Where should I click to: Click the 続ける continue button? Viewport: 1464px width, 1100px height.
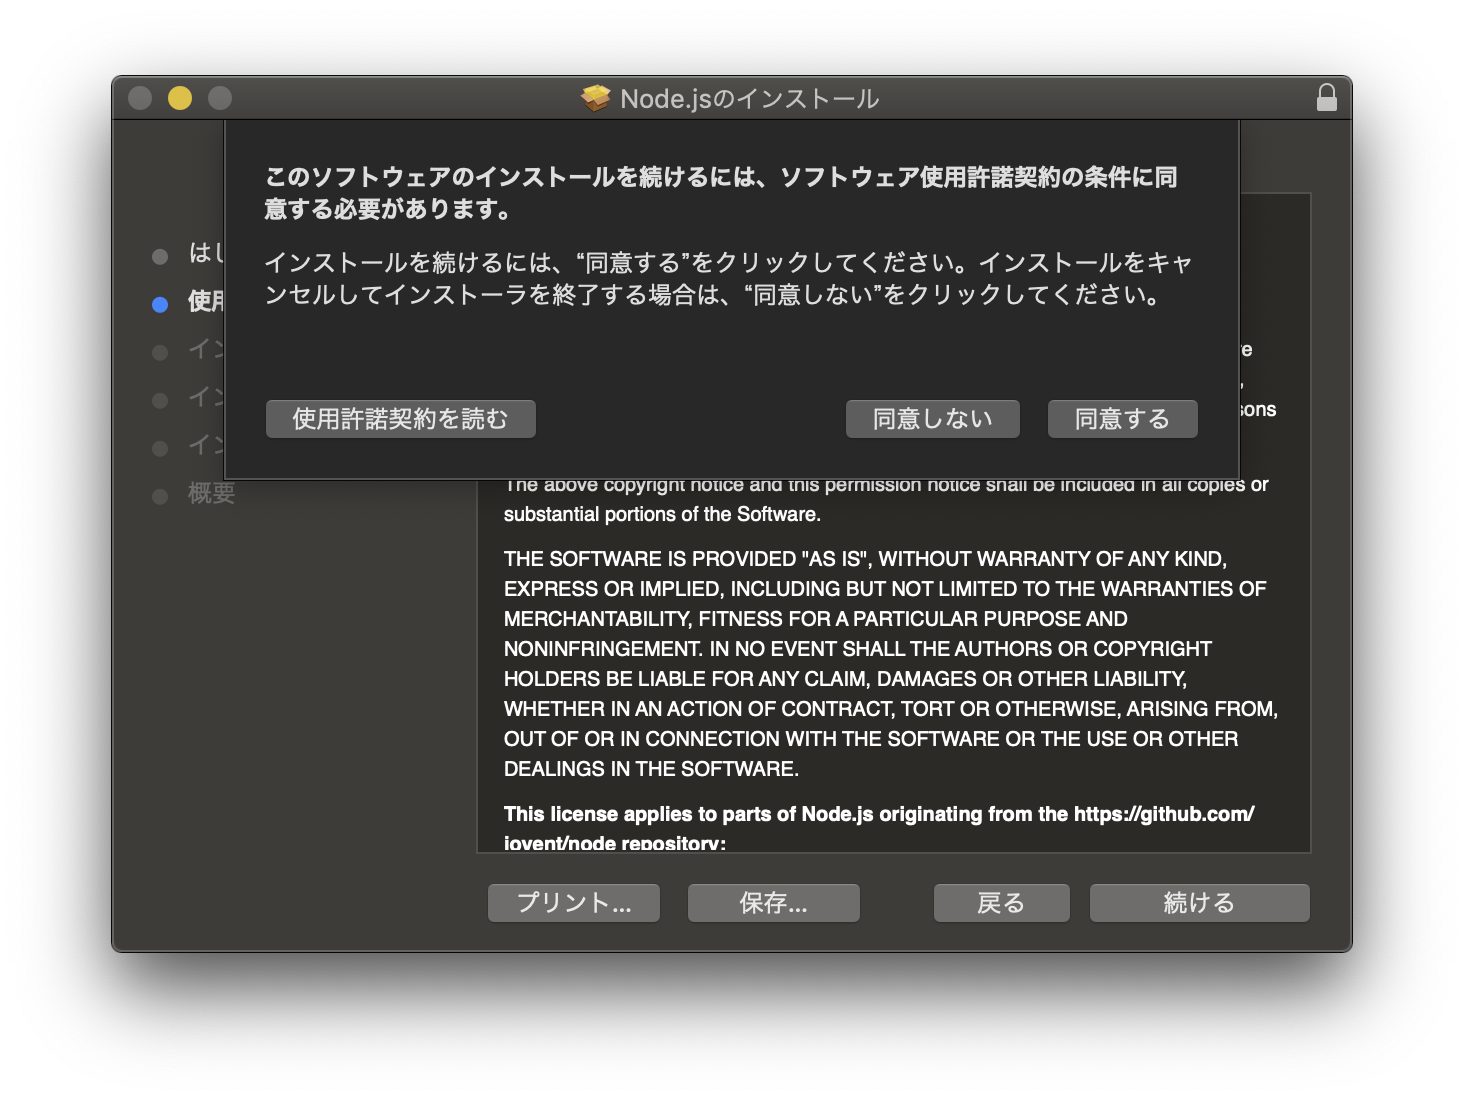[1199, 903]
